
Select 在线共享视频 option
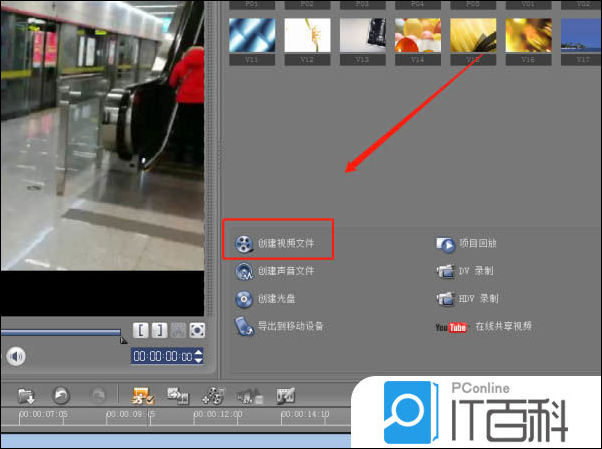pyautogui.click(x=504, y=326)
